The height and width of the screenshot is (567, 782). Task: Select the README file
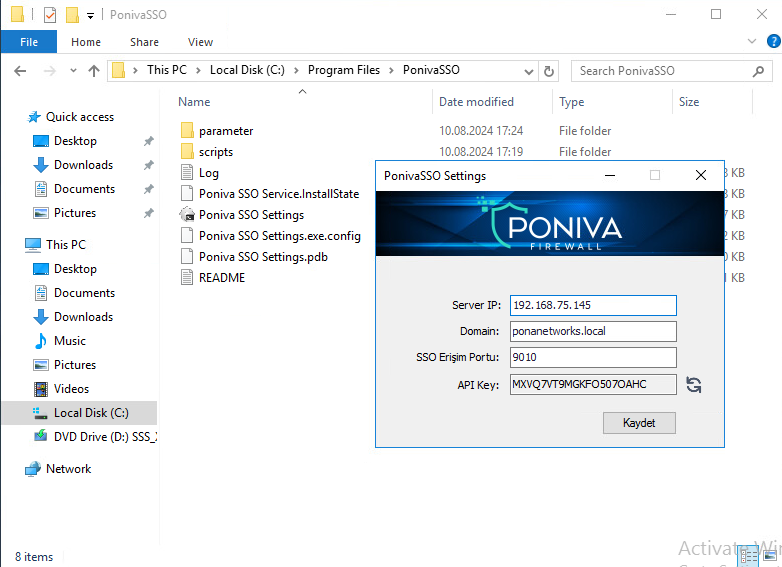point(221,277)
